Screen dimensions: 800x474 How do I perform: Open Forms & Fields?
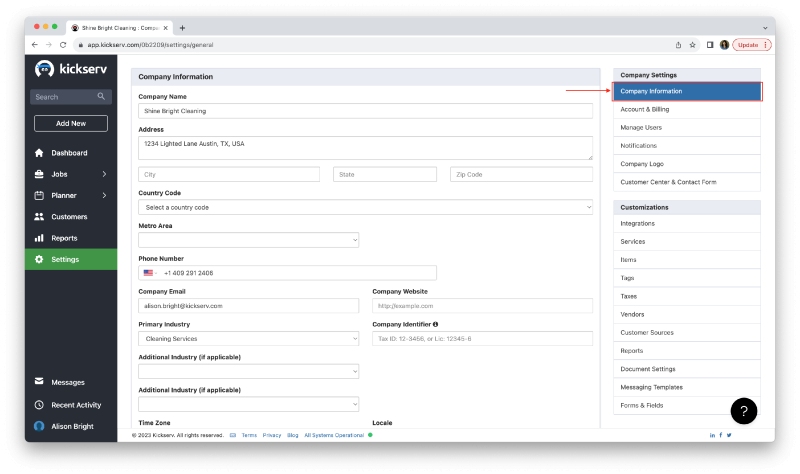point(687,406)
